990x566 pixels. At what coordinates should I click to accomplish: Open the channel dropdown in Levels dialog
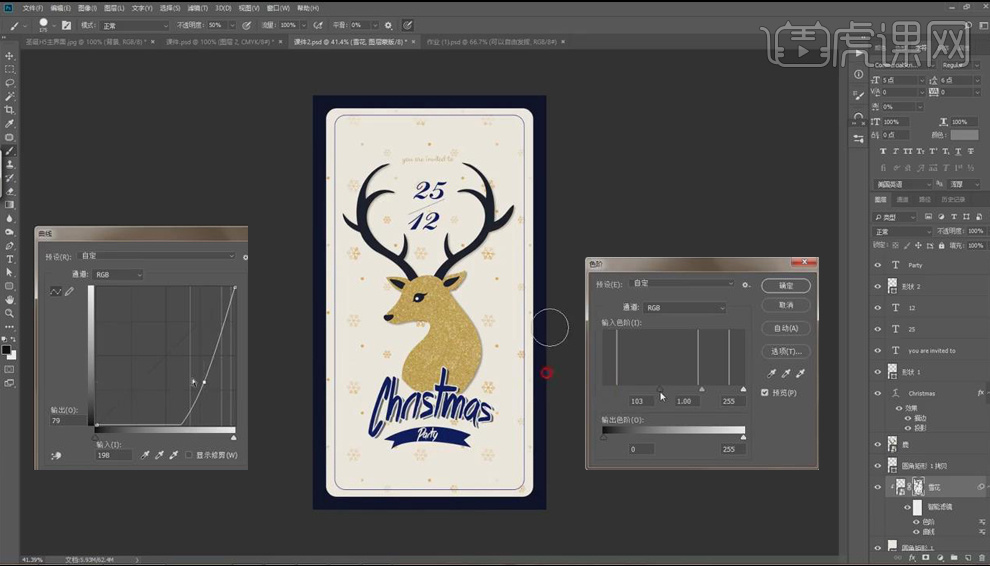(x=685, y=308)
